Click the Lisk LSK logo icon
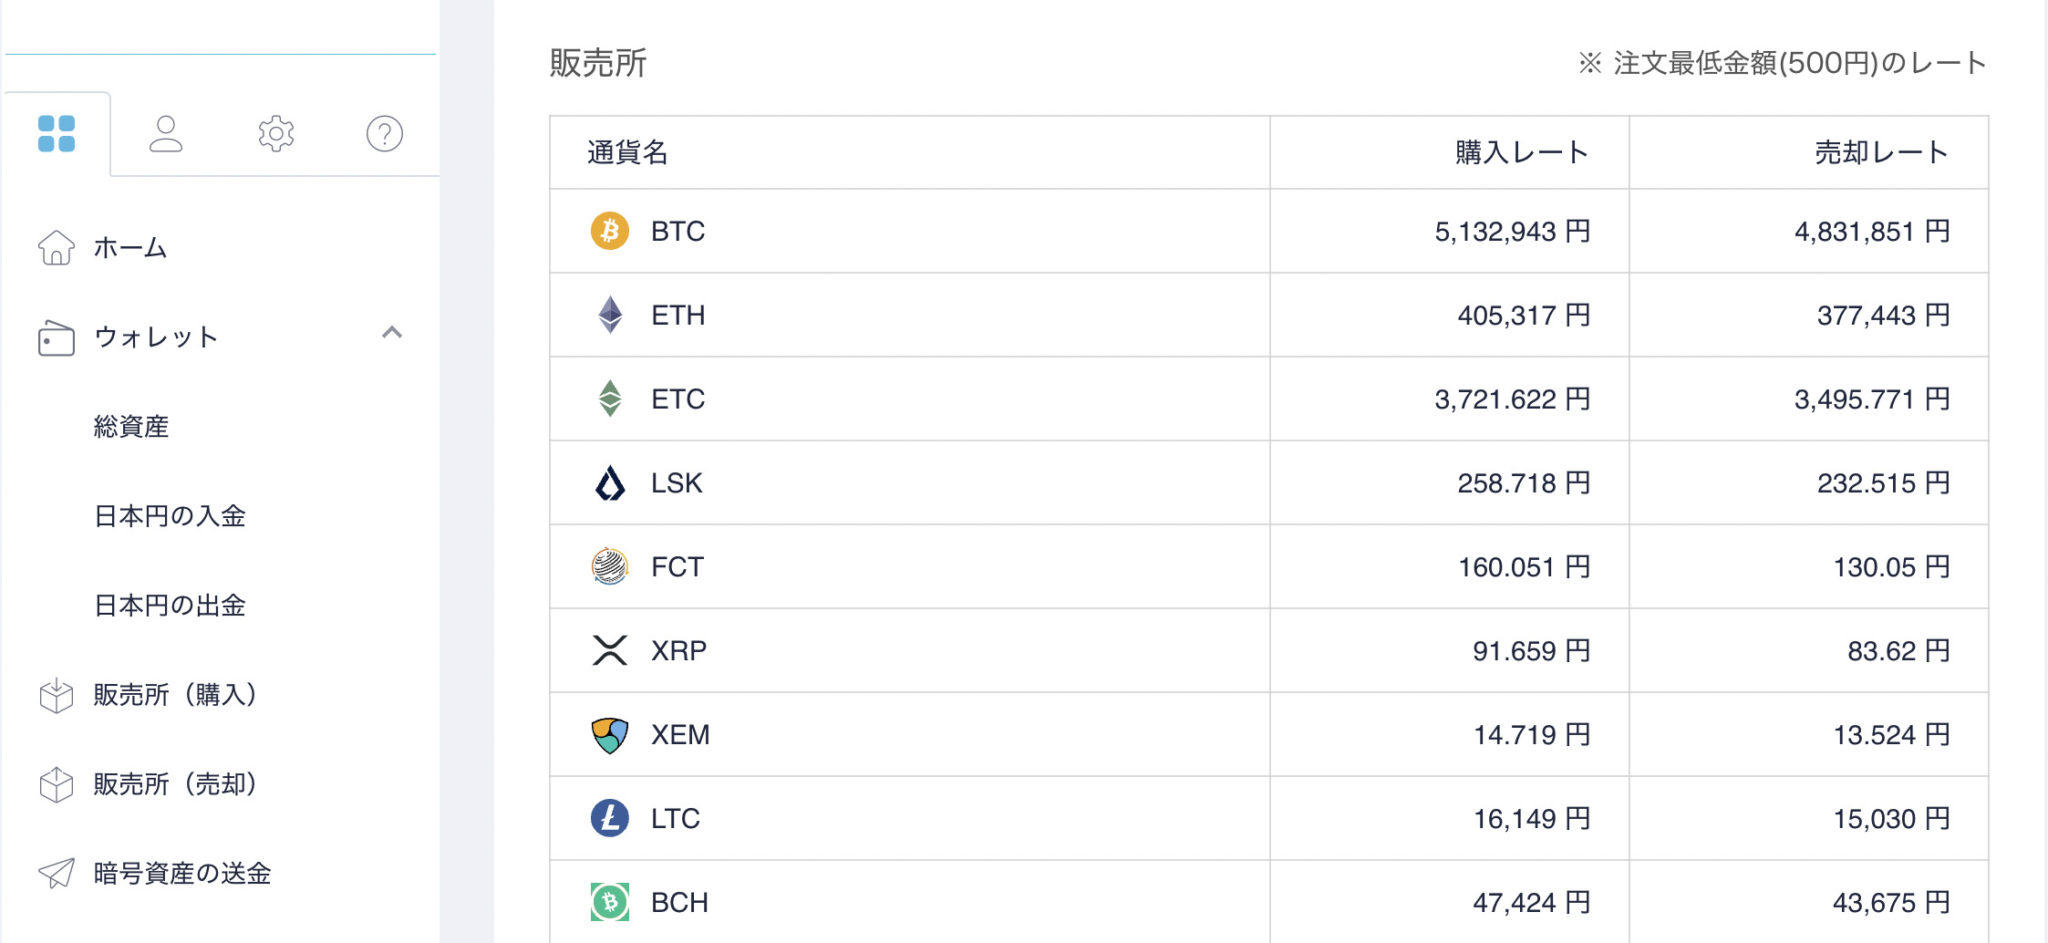This screenshot has height=943, width=2048. point(610,483)
